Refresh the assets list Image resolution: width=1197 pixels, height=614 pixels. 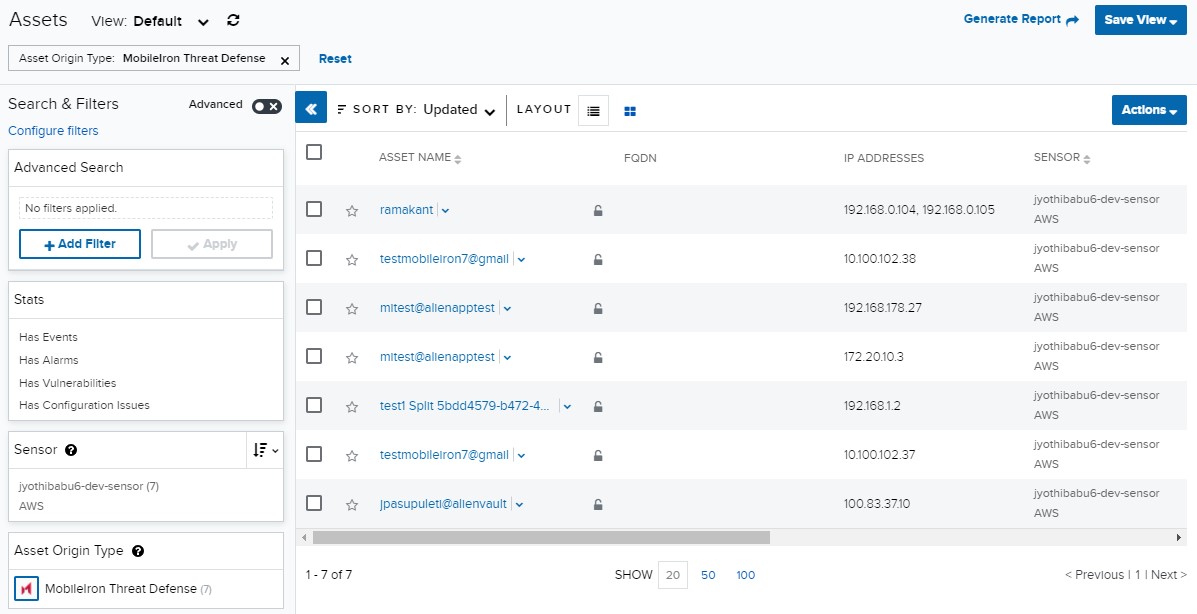coord(233,20)
